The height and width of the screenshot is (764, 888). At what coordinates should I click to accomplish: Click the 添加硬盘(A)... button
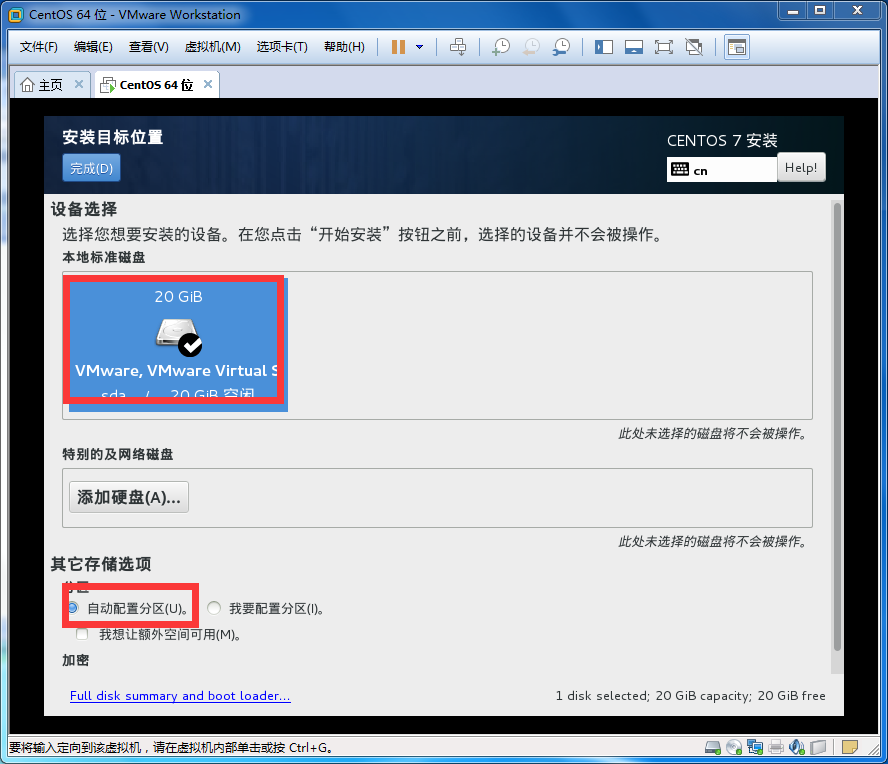128,497
